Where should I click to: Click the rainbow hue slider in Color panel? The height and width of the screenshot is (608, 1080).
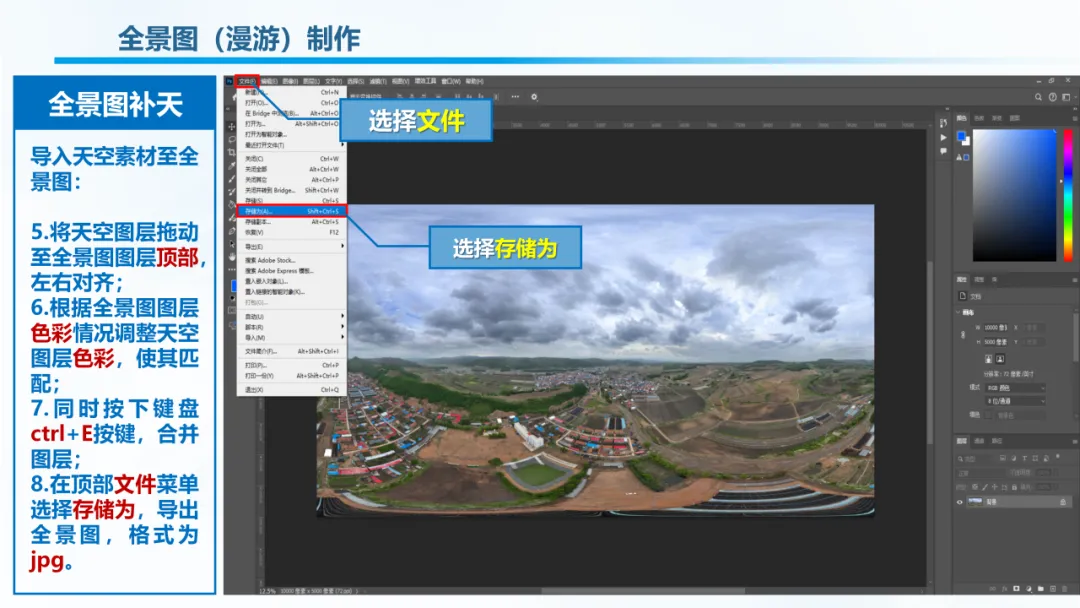pyautogui.click(x=1068, y=196)
